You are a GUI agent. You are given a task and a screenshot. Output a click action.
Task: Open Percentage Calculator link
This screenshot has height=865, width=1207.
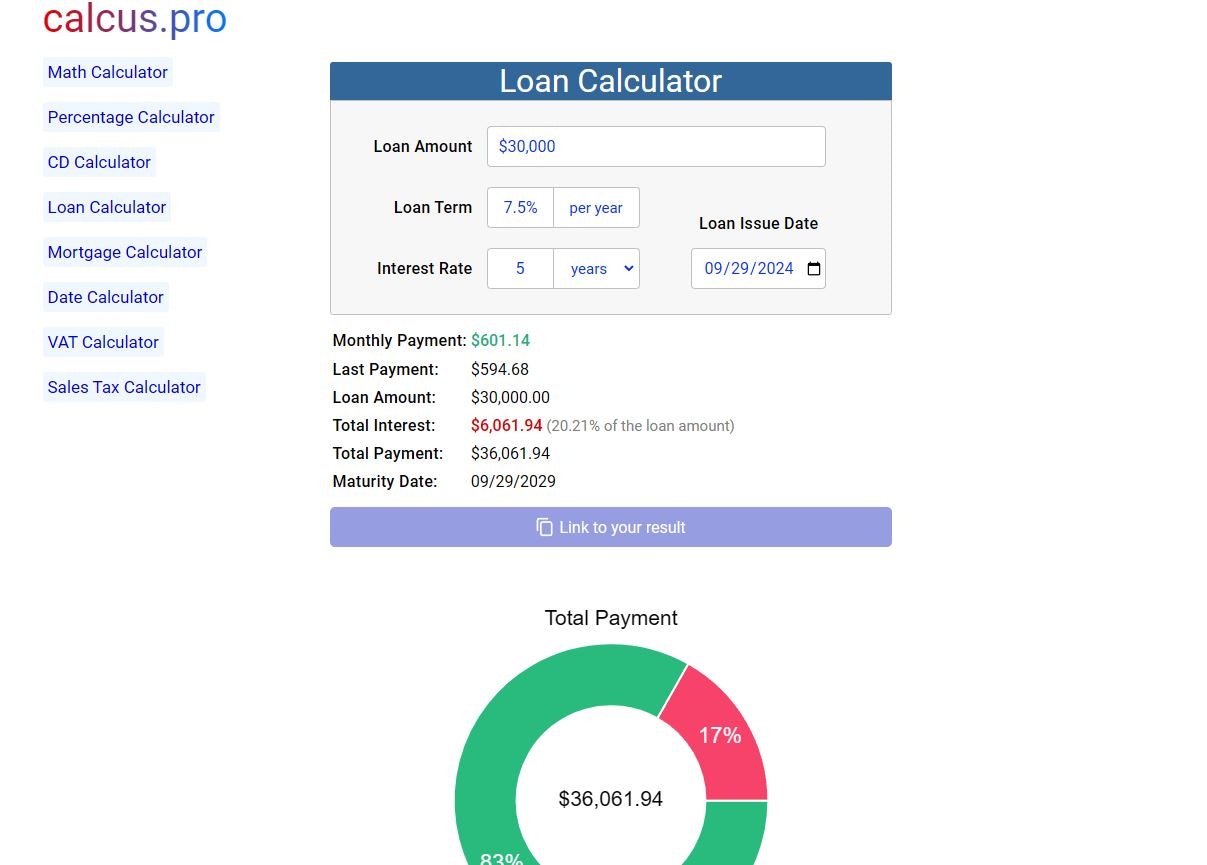(x=131, y=117)
